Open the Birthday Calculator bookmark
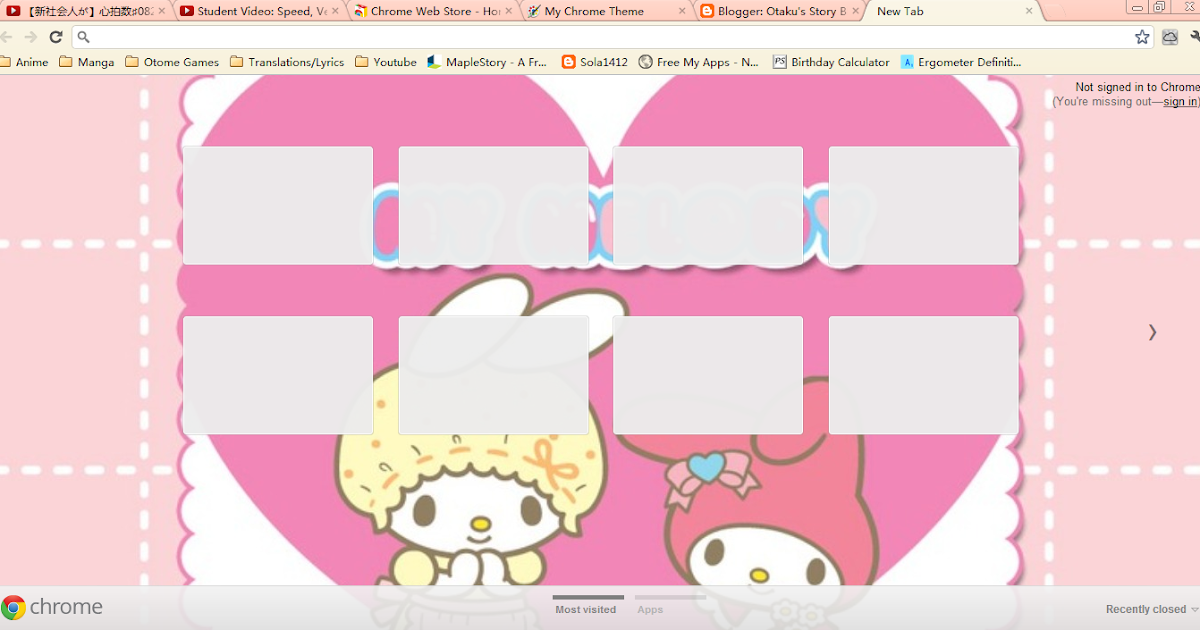This screenshot has width=1200, height=630. pos(831,62)
